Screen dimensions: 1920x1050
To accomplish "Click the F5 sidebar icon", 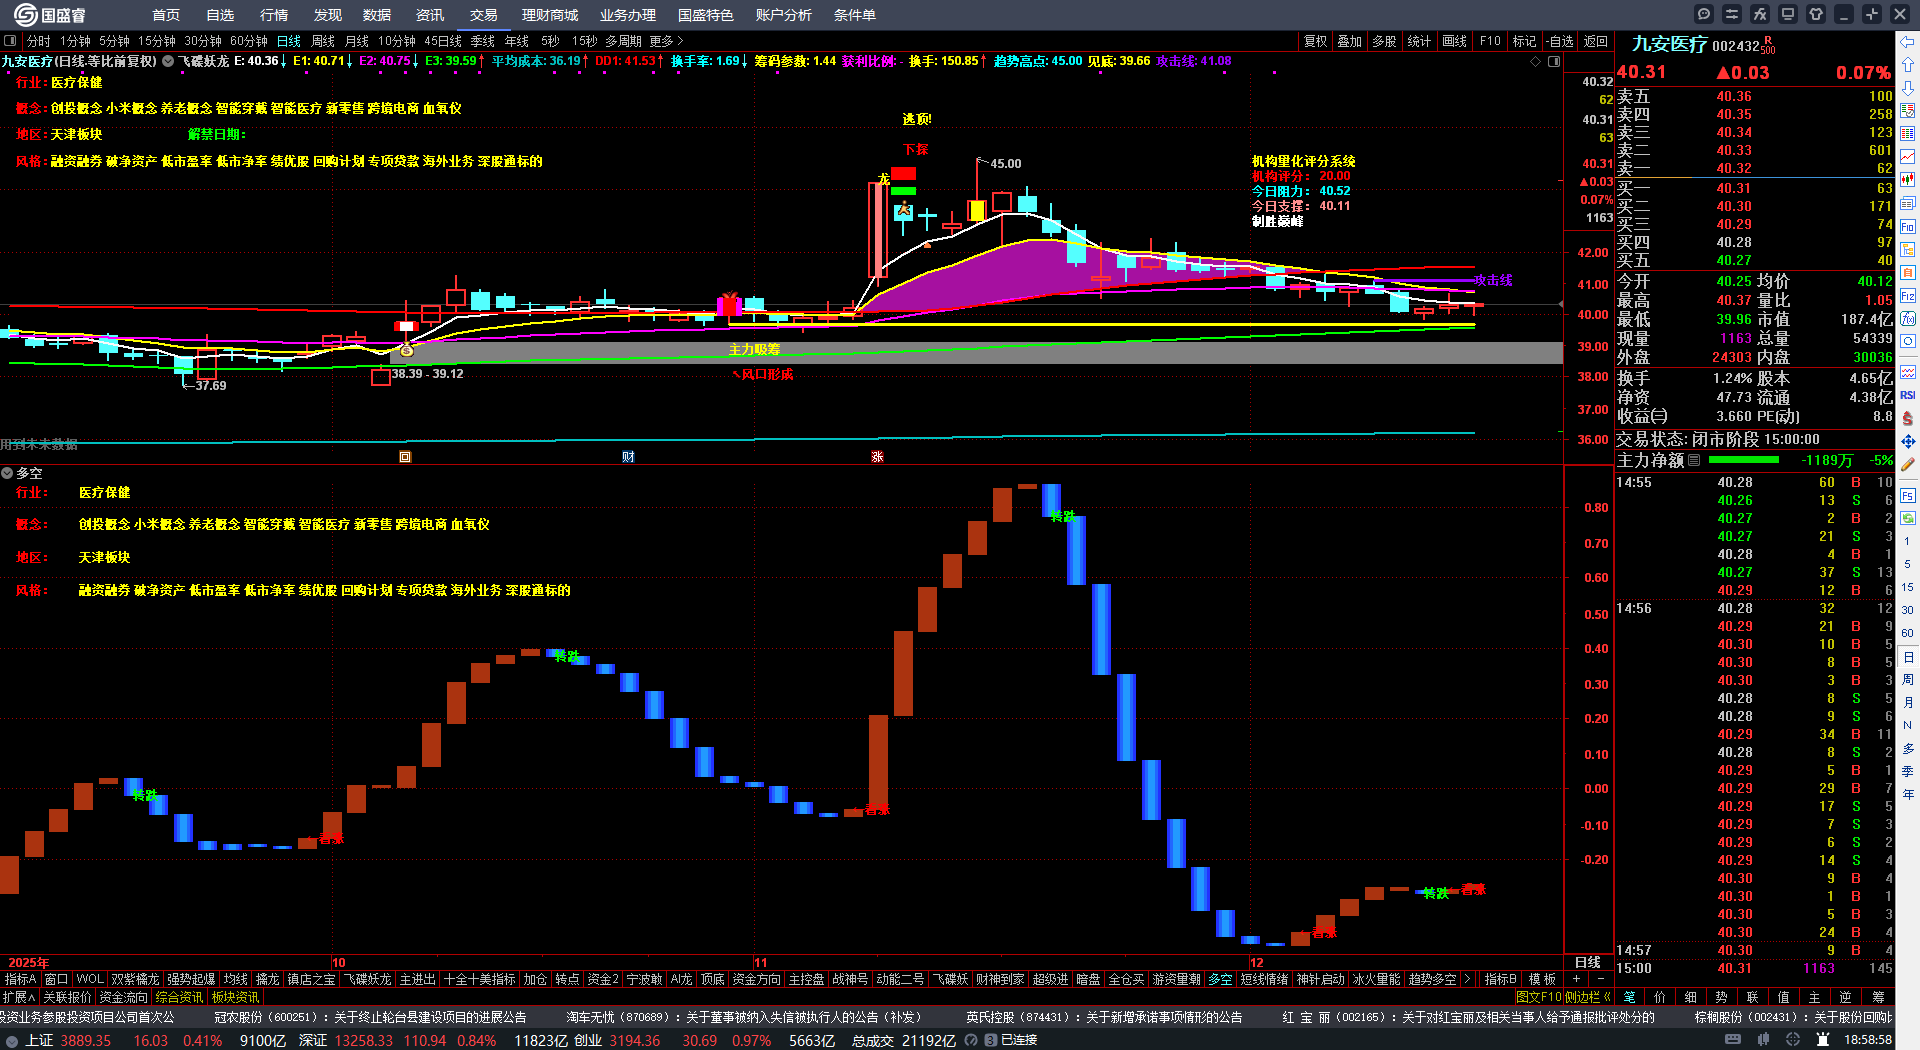I will 1908,495.
